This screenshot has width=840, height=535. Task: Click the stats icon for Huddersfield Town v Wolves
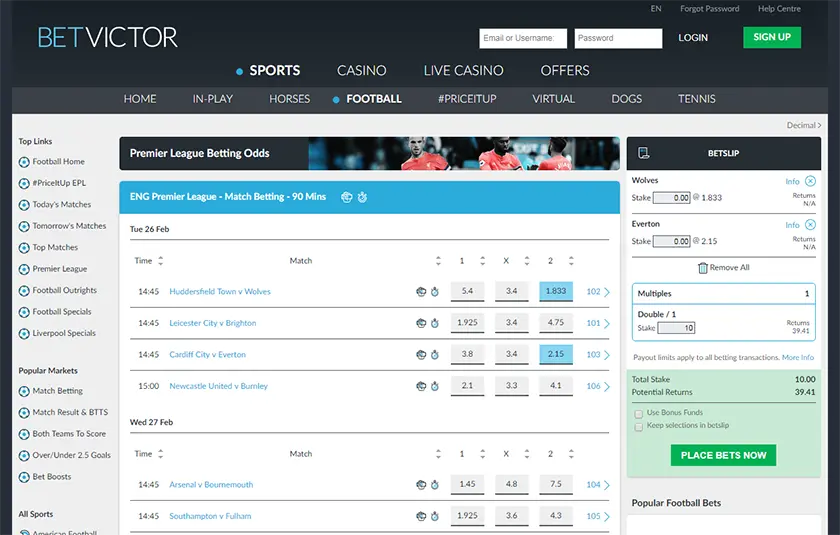click(x=421, y=292)
